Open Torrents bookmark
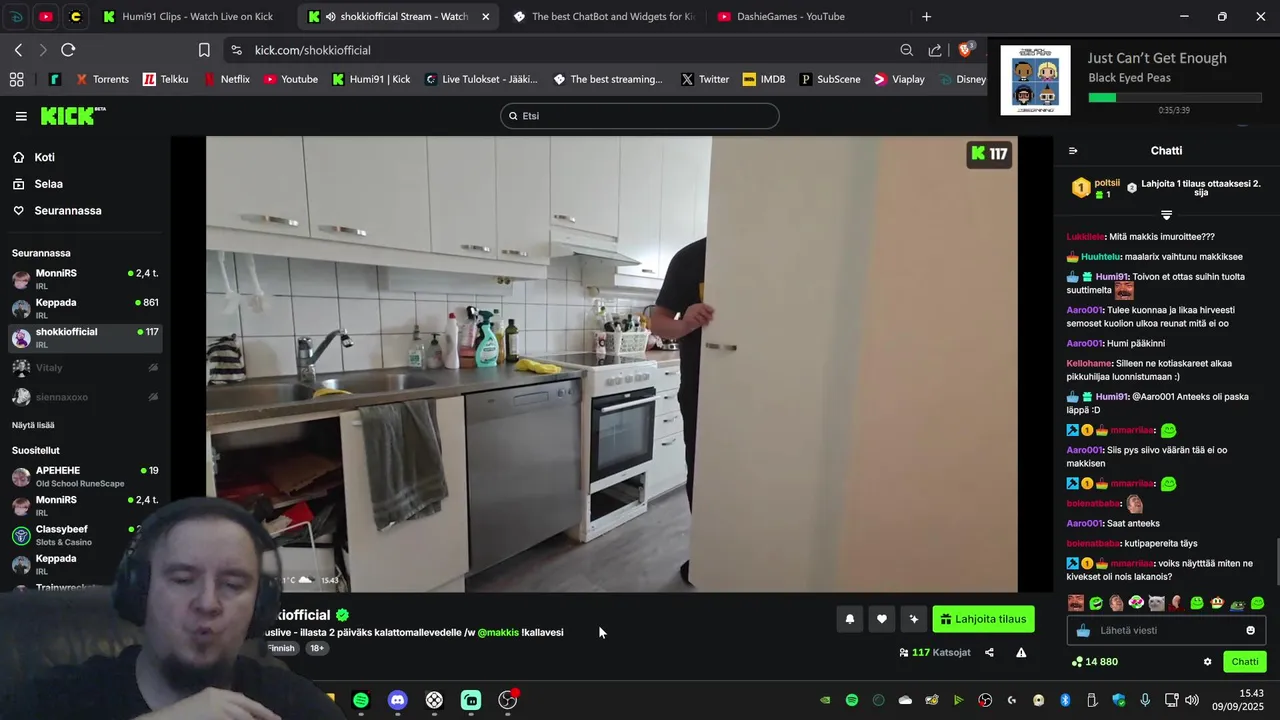The image size is (1280, 720). pos(101,79)
